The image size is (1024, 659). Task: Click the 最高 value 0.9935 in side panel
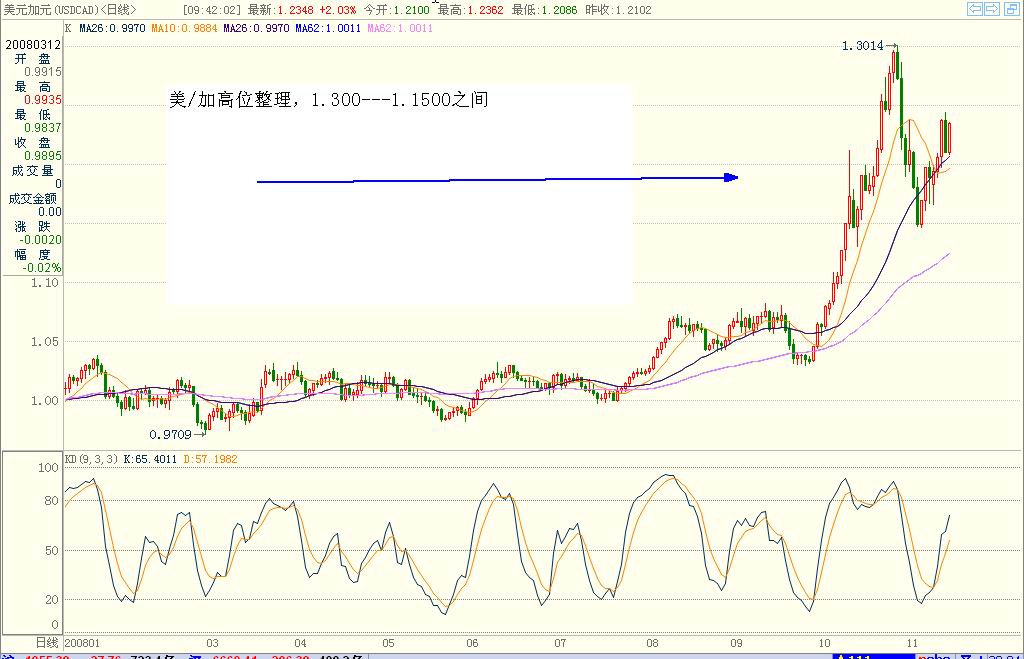[x=43, y=100]
